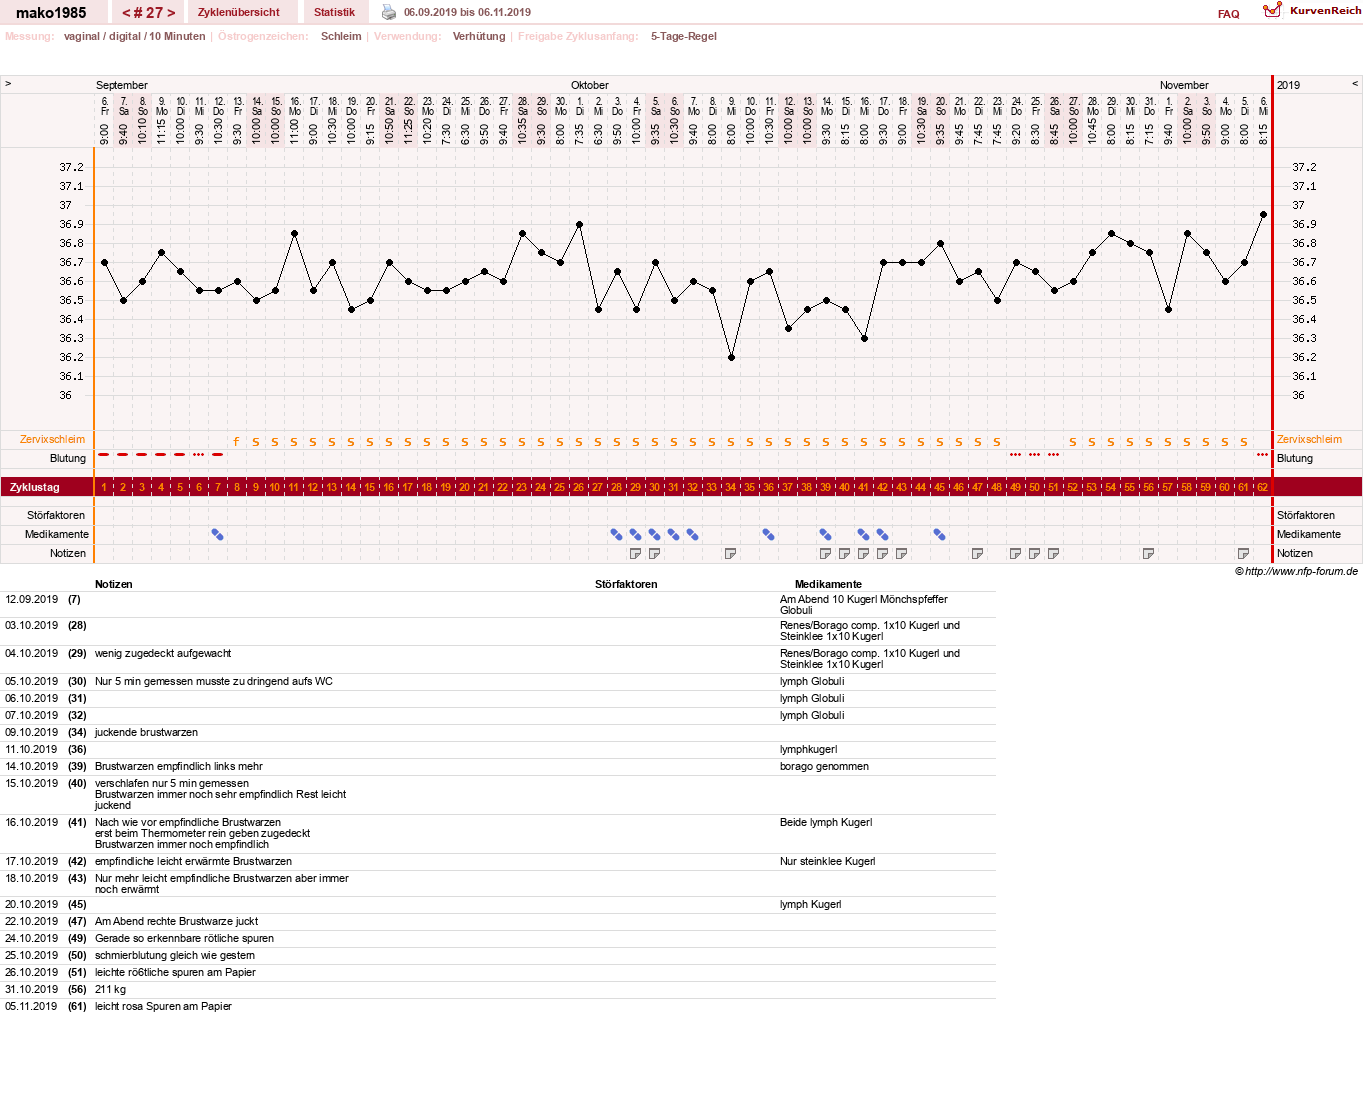Open the KurvenReich link
1363x1116 pixels.
click(1325, 10)
